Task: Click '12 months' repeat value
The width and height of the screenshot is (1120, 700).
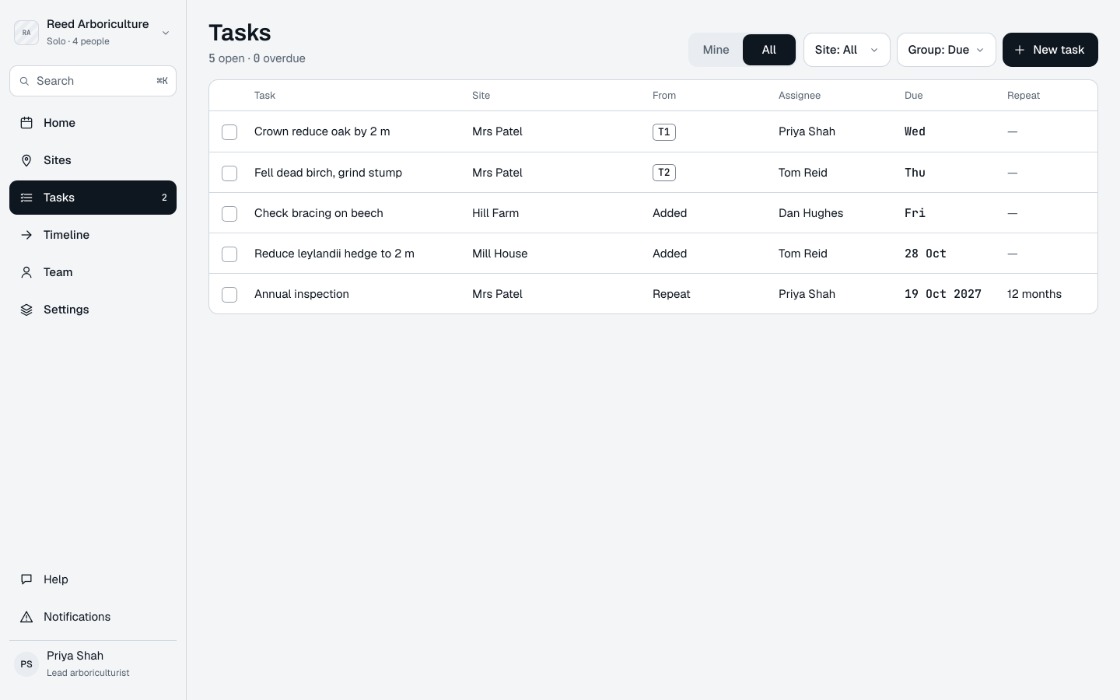Action: pyautogui.click(x=1034, y=294)
